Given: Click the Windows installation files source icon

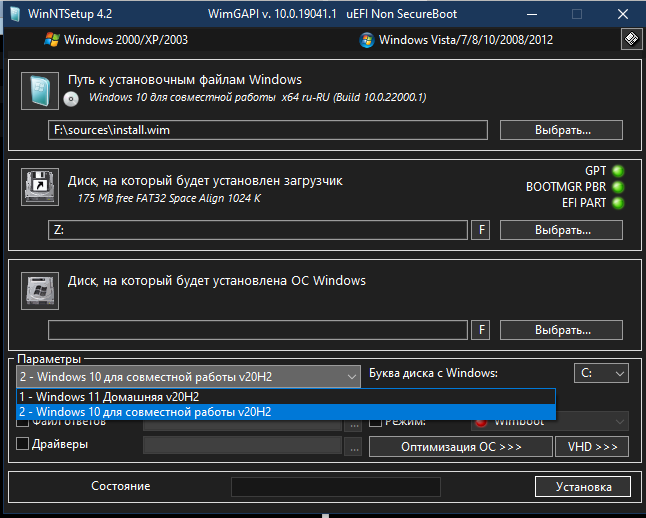Looking at the screenshot, I should coord(40,91).
